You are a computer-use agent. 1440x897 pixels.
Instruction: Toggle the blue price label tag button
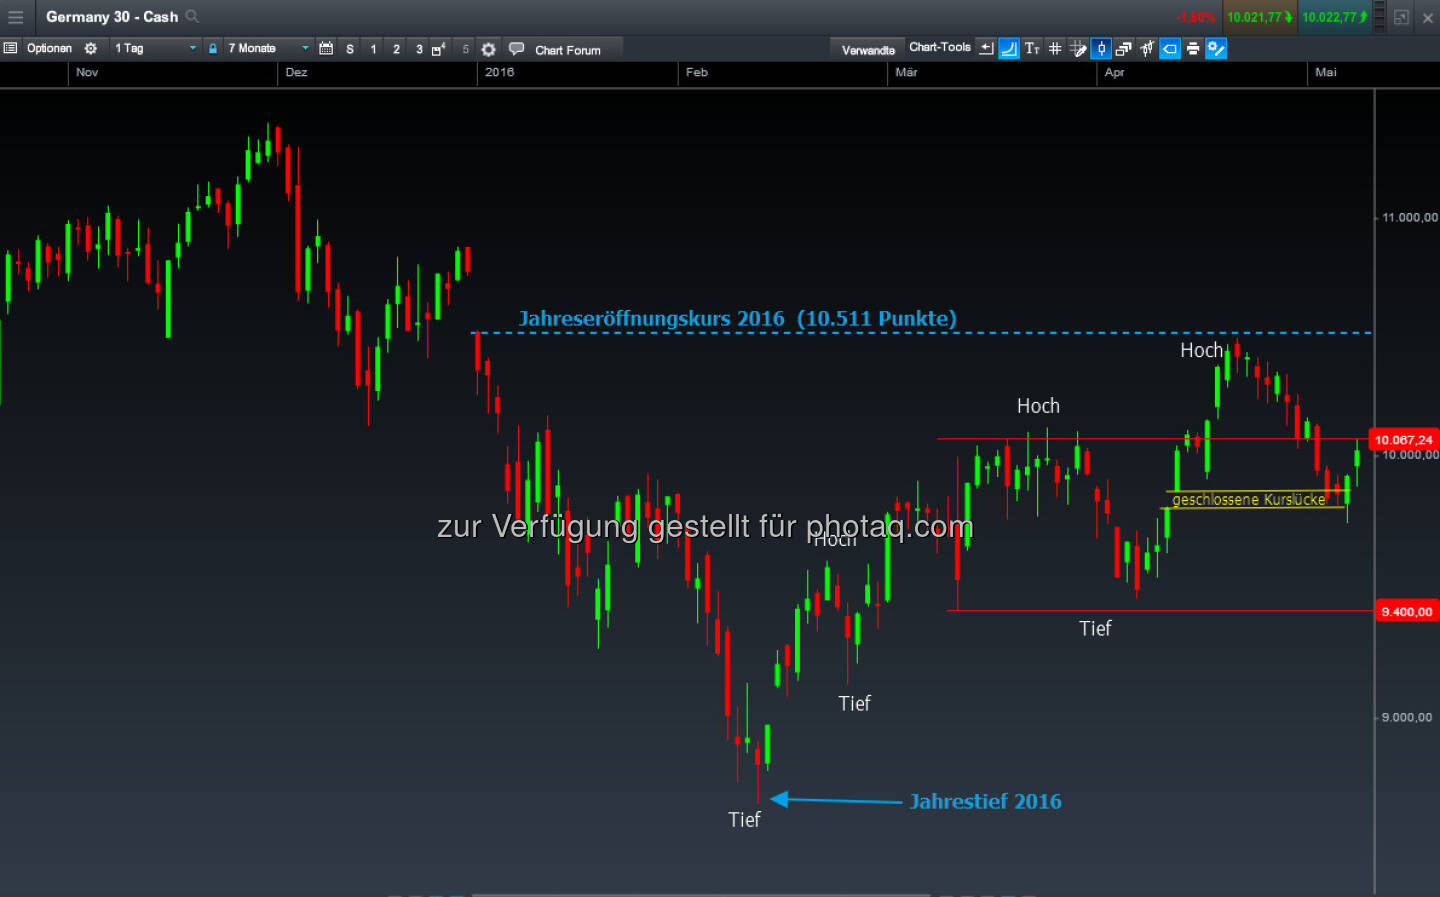[1170, 48]
